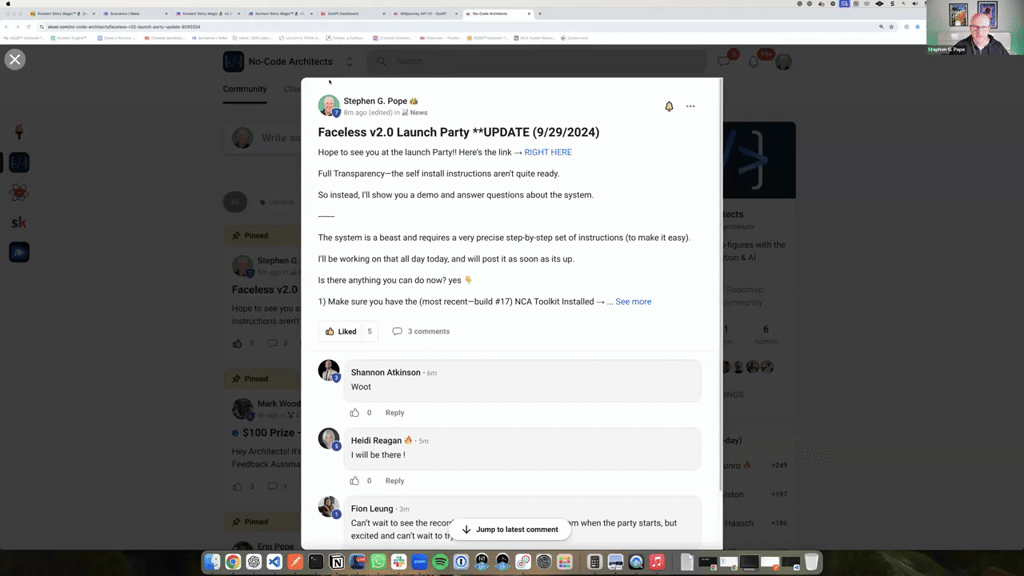1024x576 pixels.
Task: Close the post overlay with the X icon
Action: tap(15, 59)
